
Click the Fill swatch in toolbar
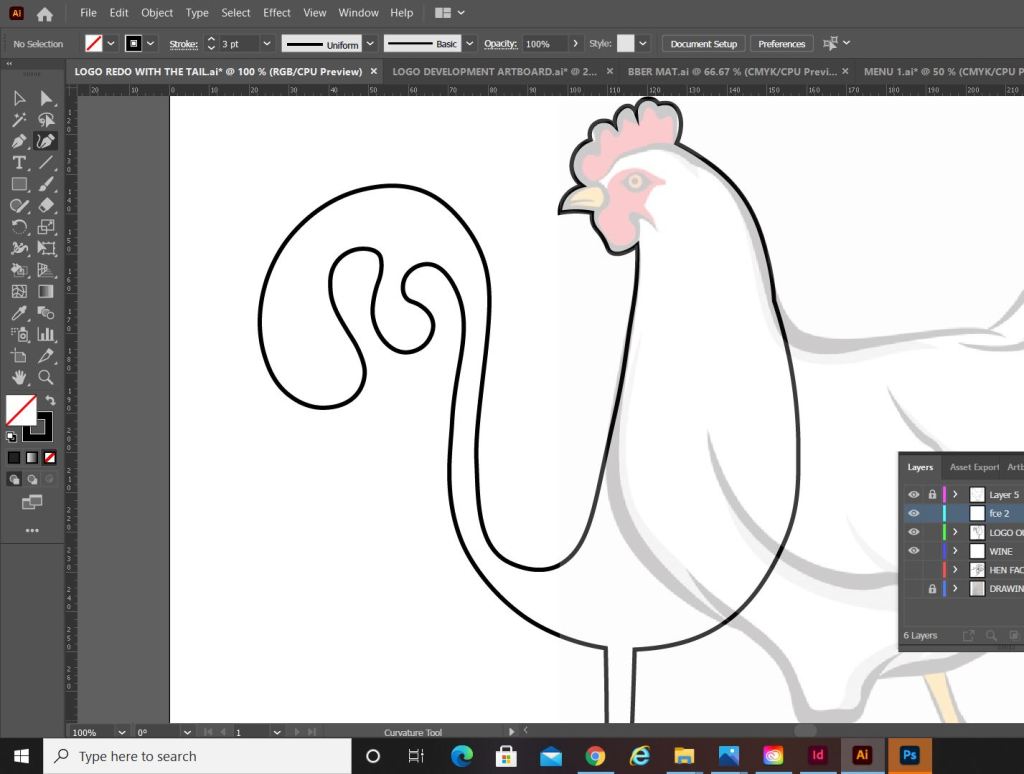coord(21,409)
